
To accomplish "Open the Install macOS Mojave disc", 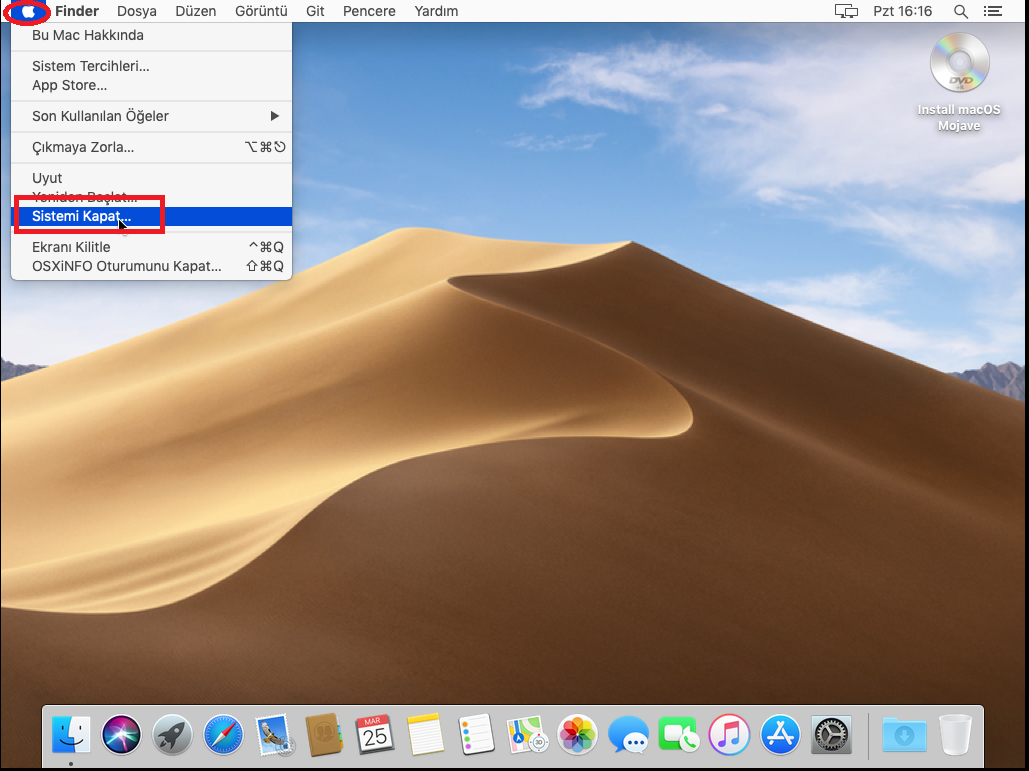I will [959, 65].
